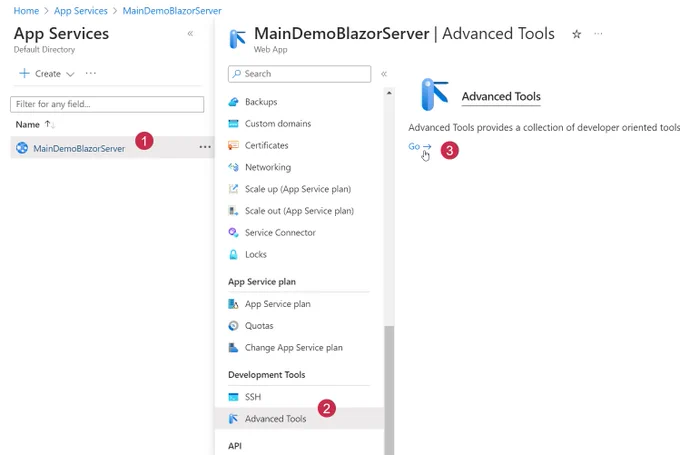Image resolution: width=680 pixels, height=455 pixels.
Task: Open SSH under Development Tools
Action: (253, 397)
